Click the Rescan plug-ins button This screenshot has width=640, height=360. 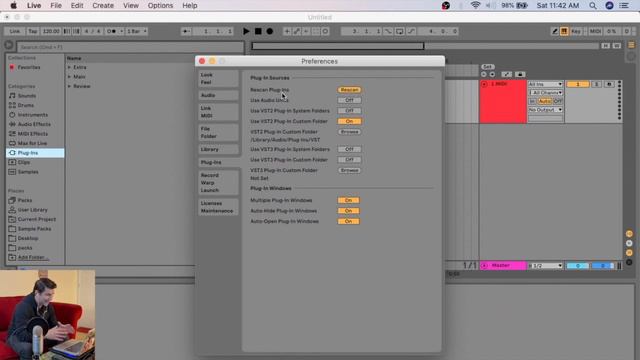[x=349, y=90]
